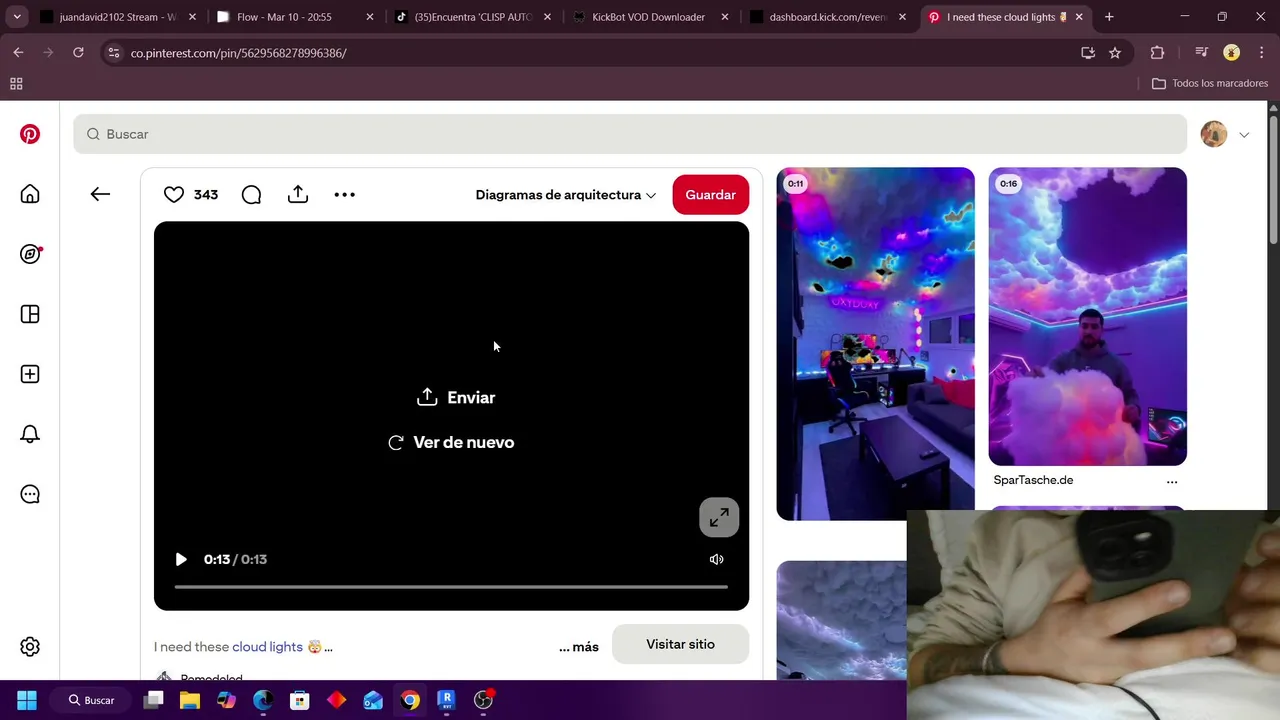The height and width of the screenshot is (720, 1280).
Task: Go back with the left arrow
Action: (100, 194)
